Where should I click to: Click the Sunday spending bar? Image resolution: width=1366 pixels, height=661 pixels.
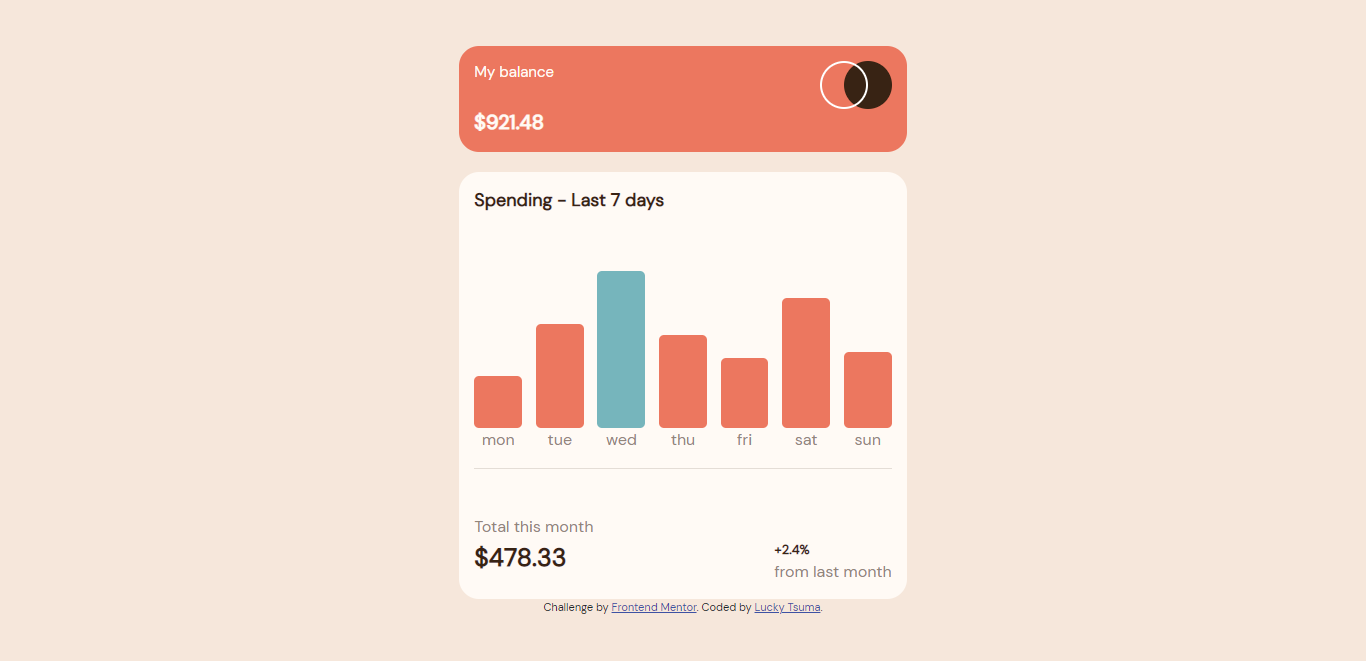point(867,388)
